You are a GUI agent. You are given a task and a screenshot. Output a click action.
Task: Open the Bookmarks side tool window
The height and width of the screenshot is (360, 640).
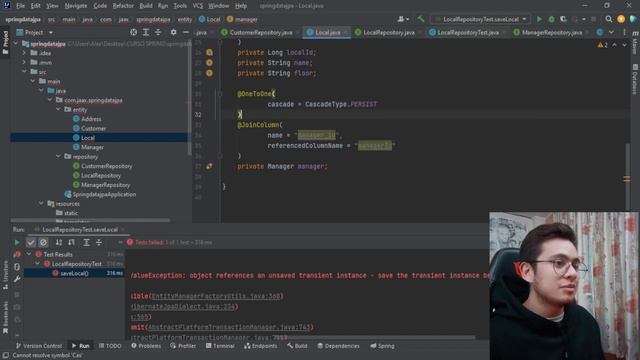pos(5,318)
